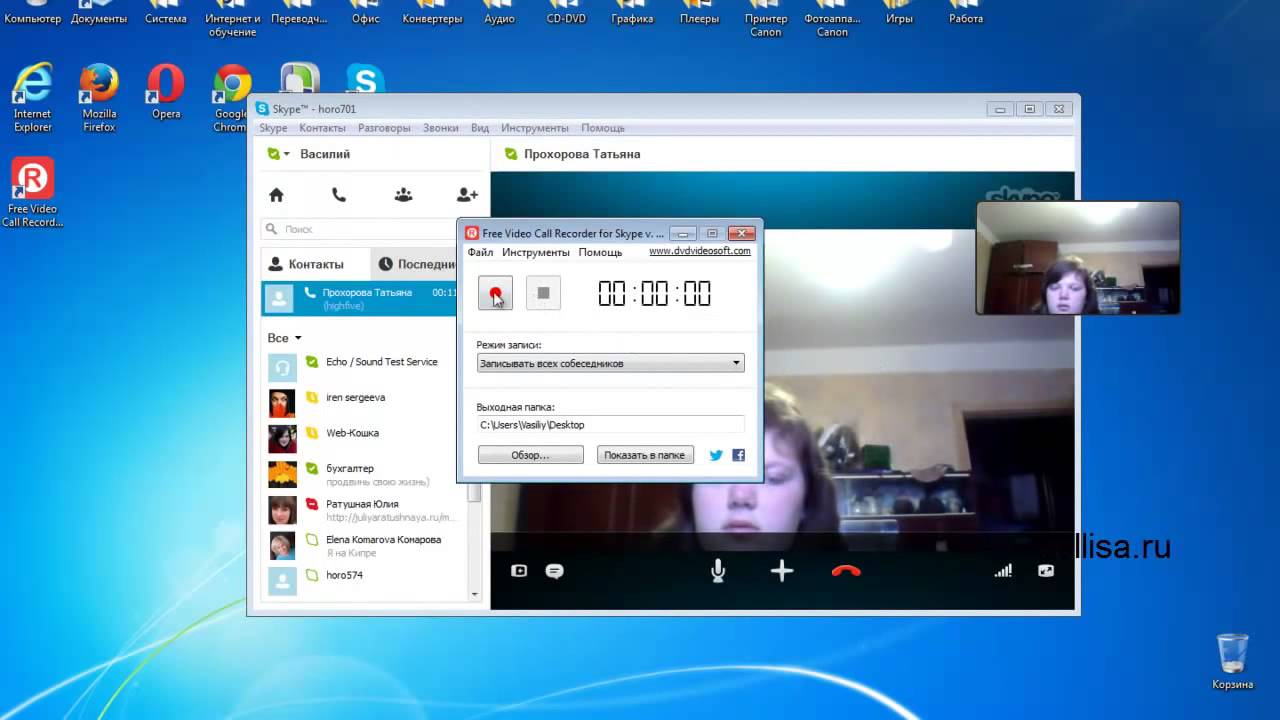Switch to the Последние tab
The width and height of the screenshot is (1280, 720).
click(415, 264)
